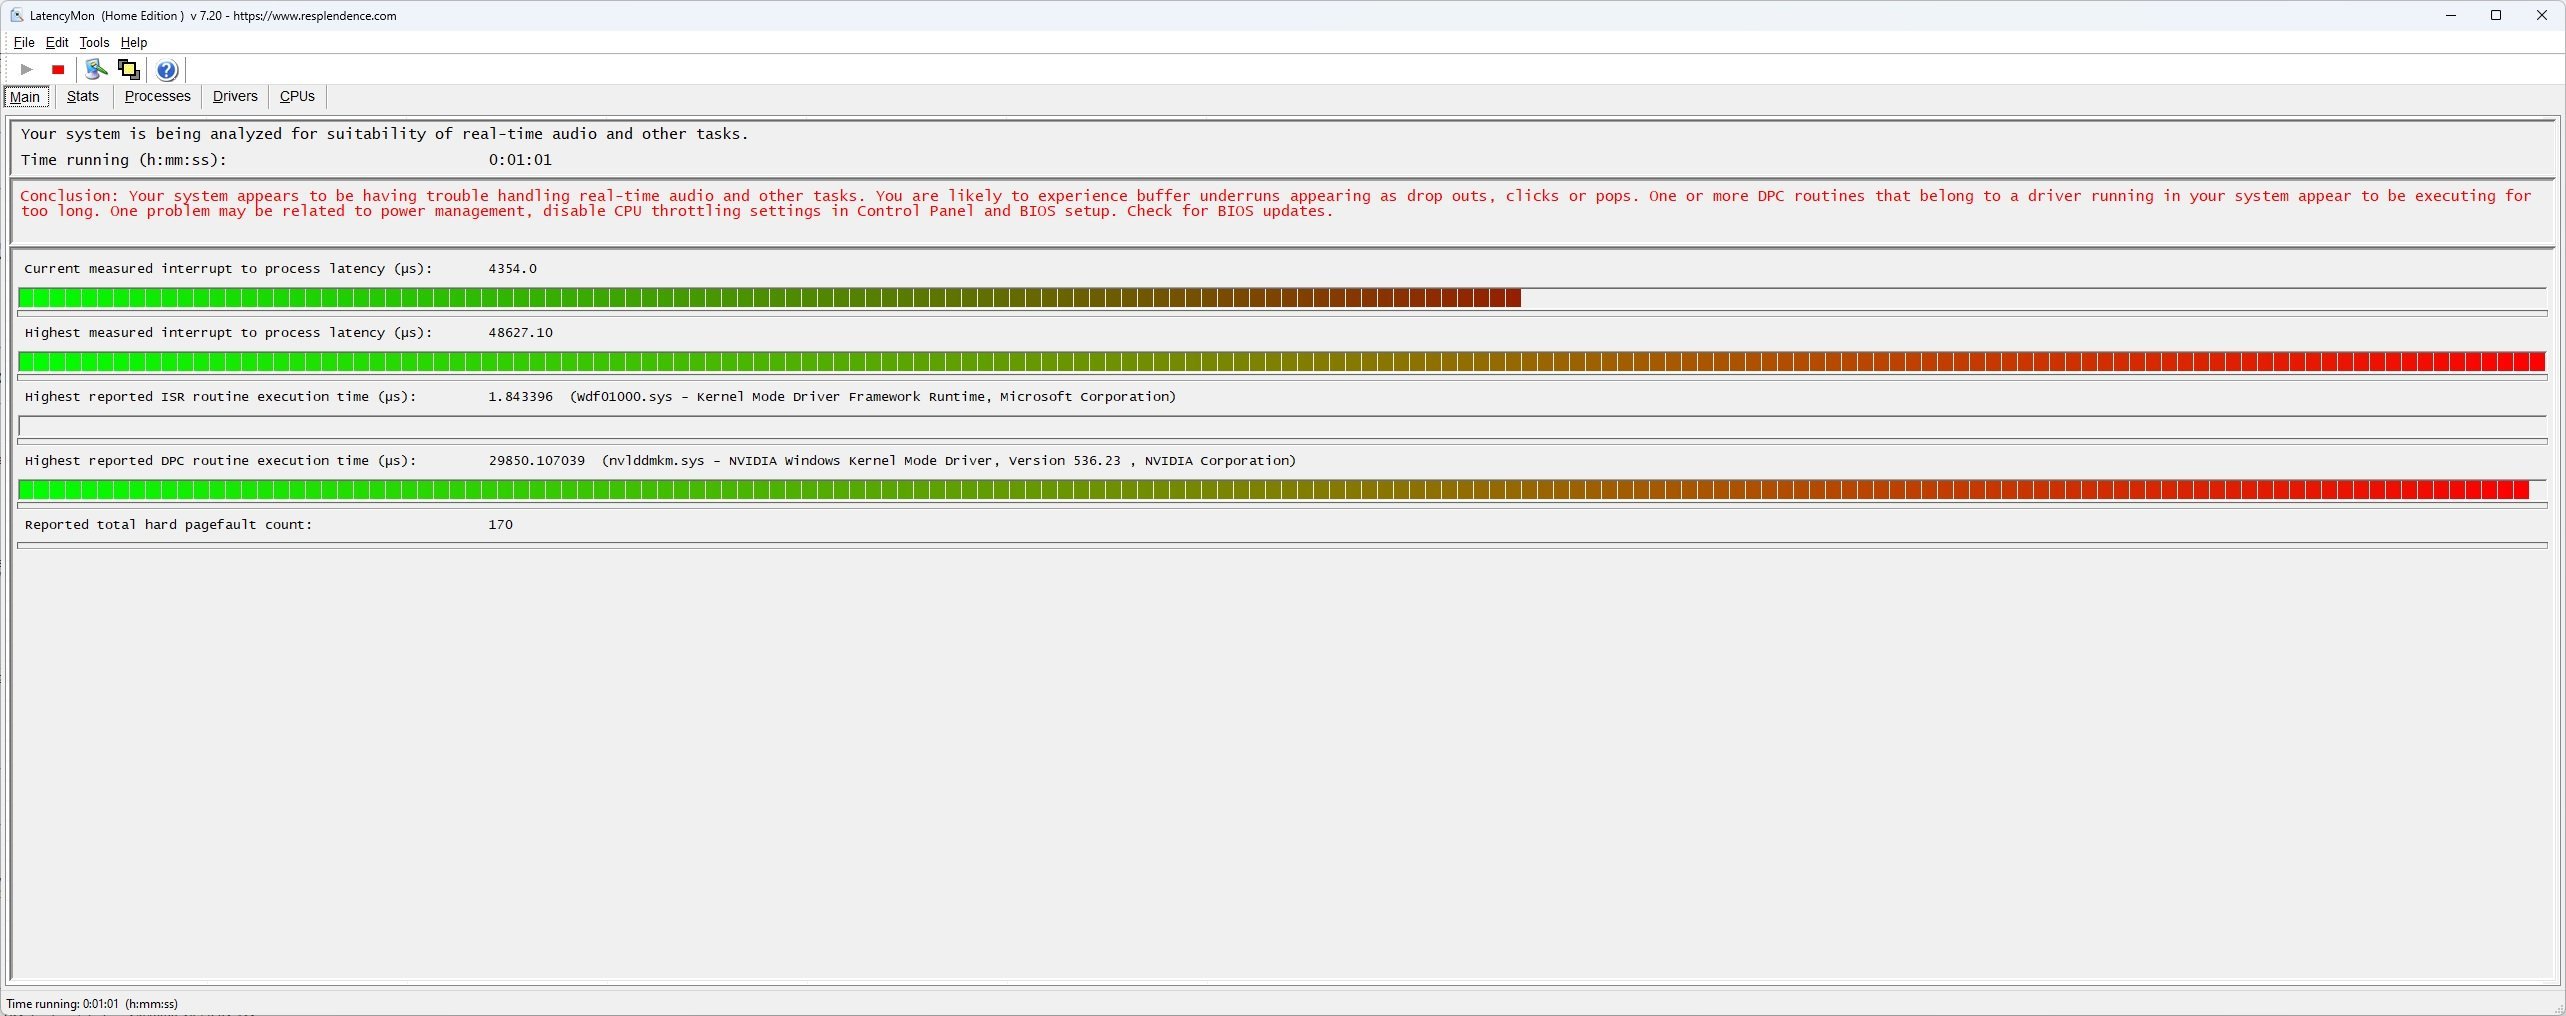This screenshot has height=1016, width=2566.
Task: Switch to the Stats tab
Action: (83, 96)
